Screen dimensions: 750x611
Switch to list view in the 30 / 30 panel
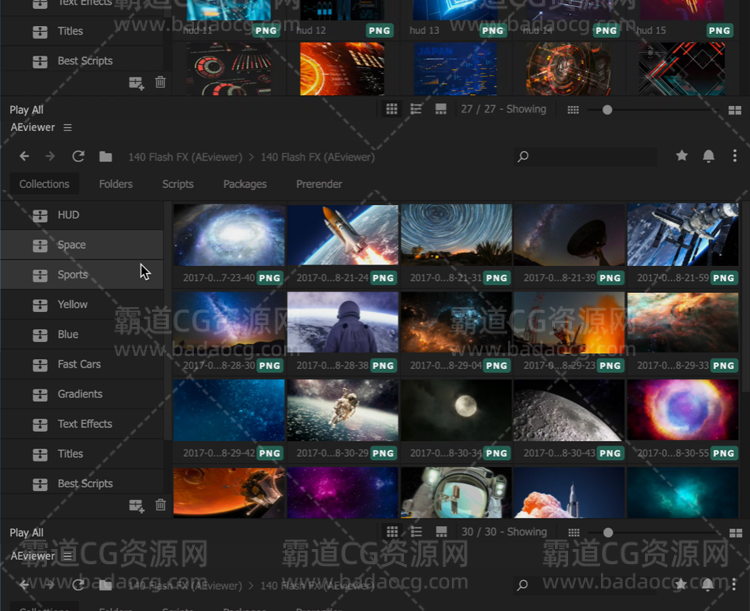point(417,532)
